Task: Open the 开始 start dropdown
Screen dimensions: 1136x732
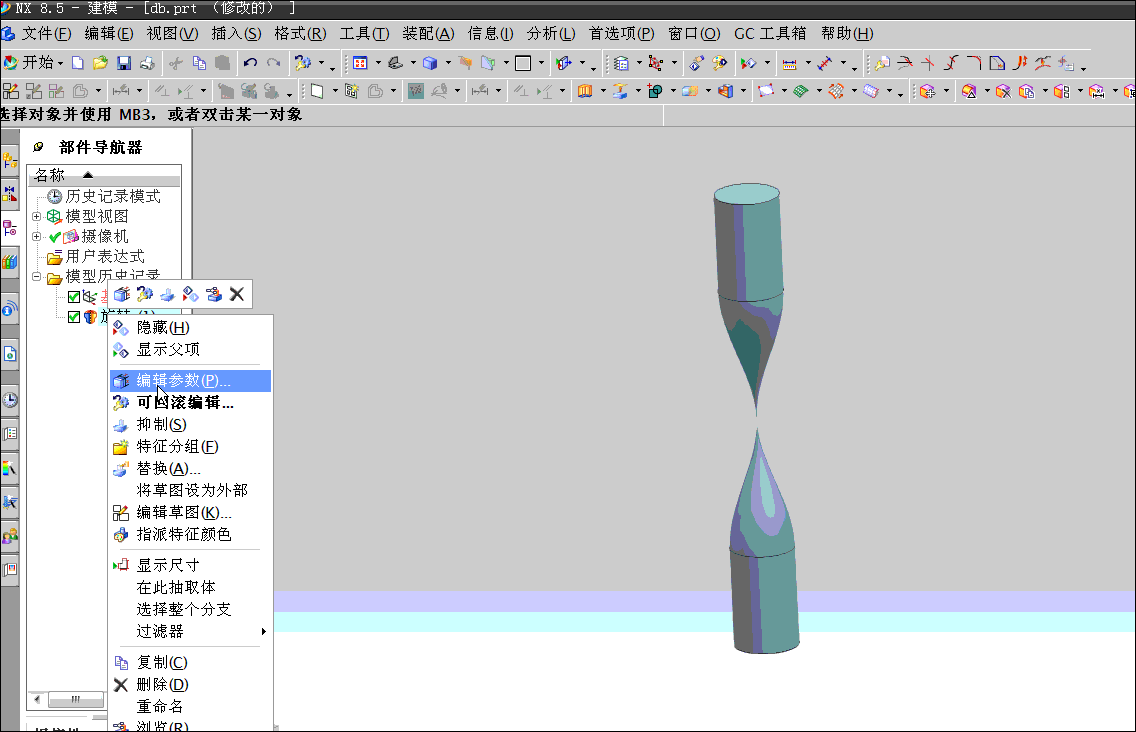Action: (x=33, y=63)
